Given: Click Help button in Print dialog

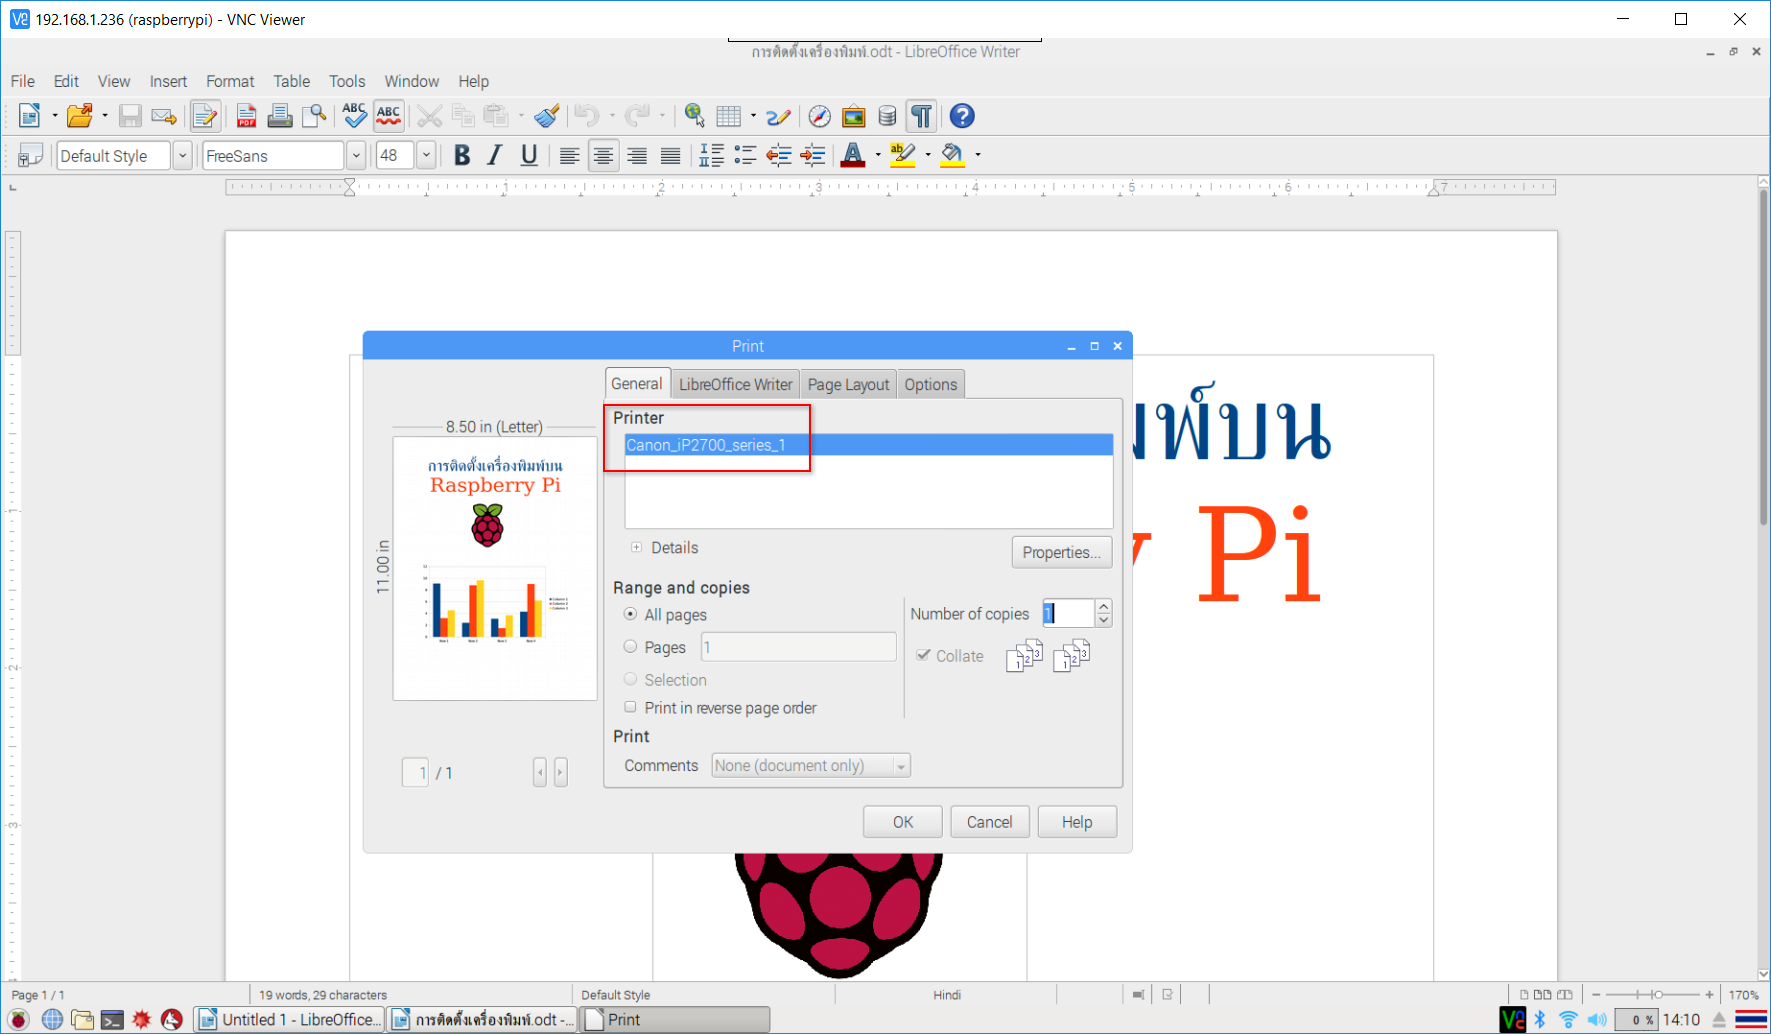Looking at the screenshot, I should [x=1077, y=822].
